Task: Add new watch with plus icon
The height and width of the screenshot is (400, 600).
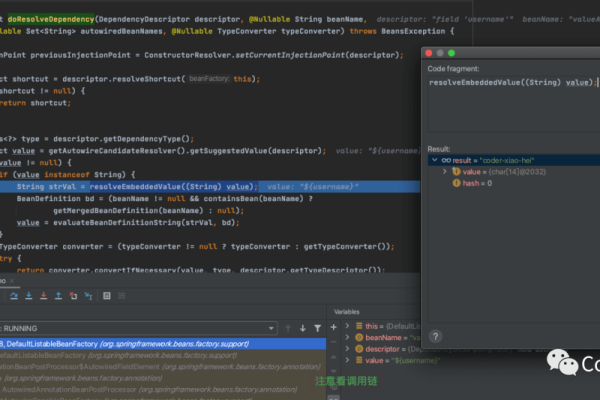Action: tap(334, 327)
